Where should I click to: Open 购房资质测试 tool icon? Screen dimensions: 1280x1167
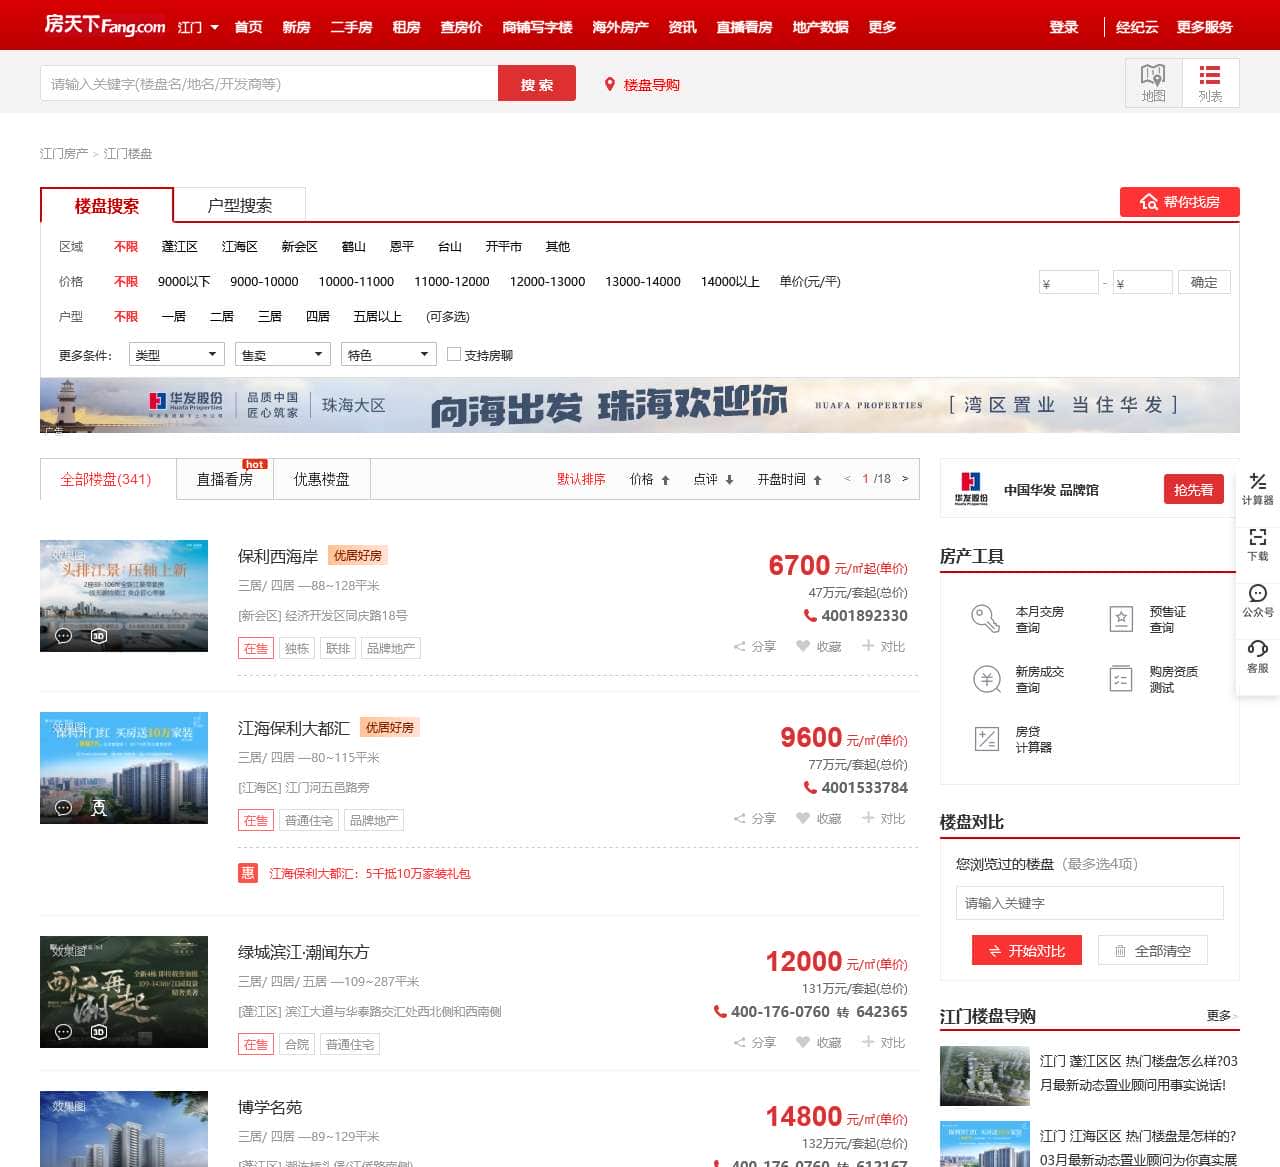[x=1121, y=679]
